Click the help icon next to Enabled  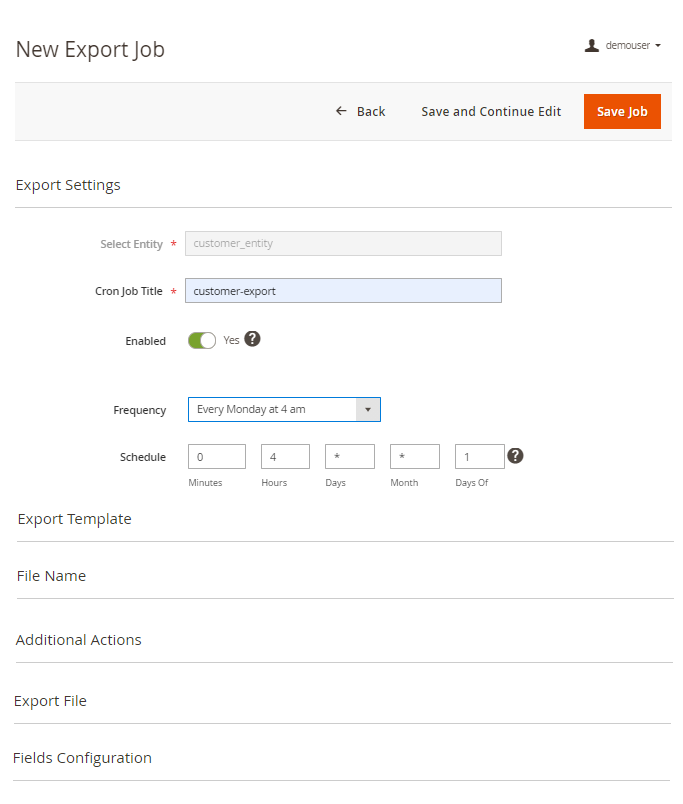click(x=252, y=339)
